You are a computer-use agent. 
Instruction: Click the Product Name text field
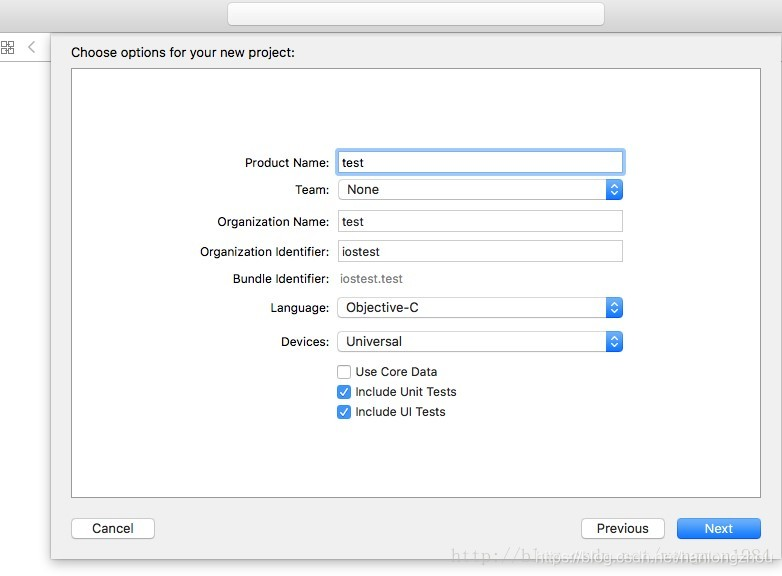(480, 163)
